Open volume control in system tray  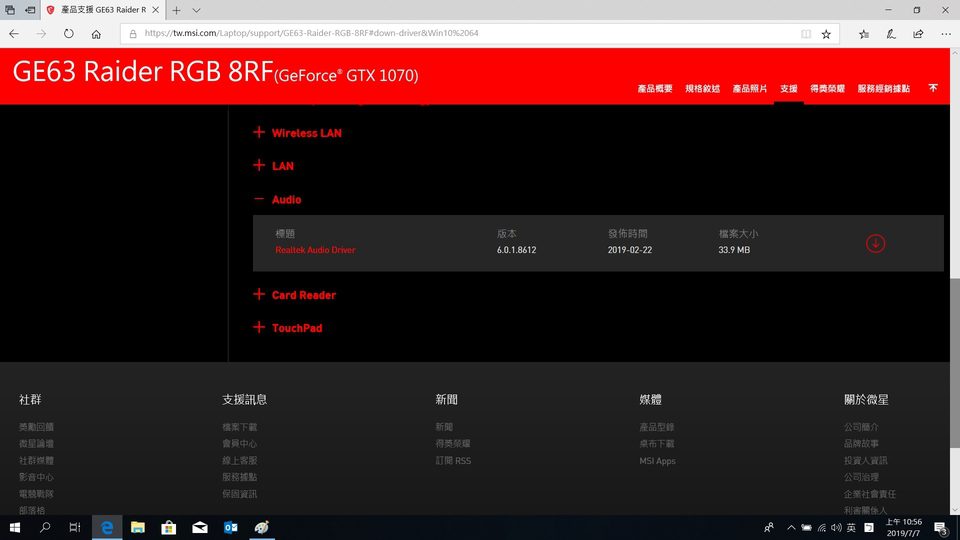(836, 527)
